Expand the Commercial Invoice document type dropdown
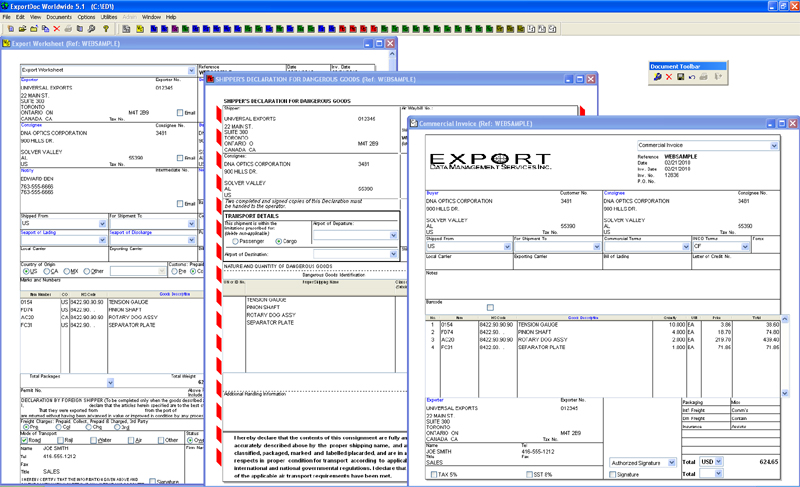Image resolution: width=800 pixels, height=487 pixels. coord(774,145)
